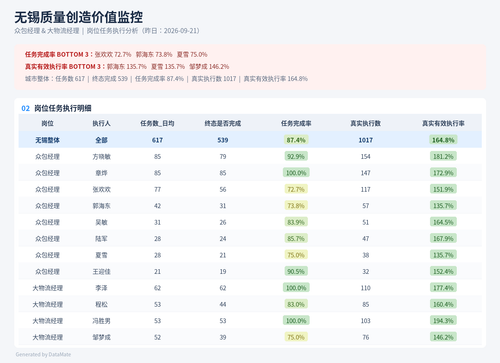Click the 岗位任务执行明细 section heading
The height and width of the screenshot is (363, 500).
[x=63, y=108]
